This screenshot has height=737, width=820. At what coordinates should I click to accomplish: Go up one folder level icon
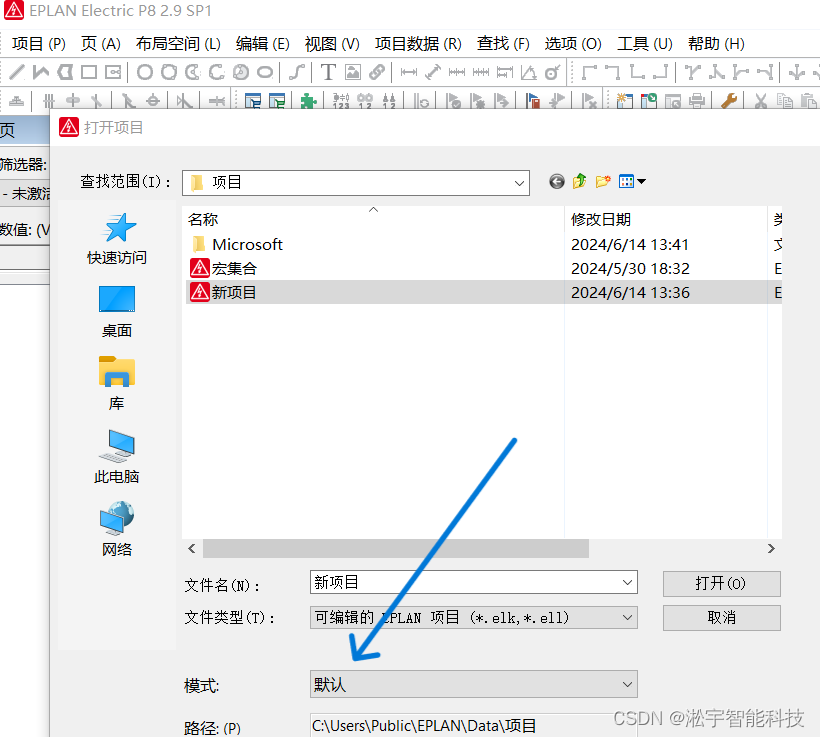coord(579,182)
